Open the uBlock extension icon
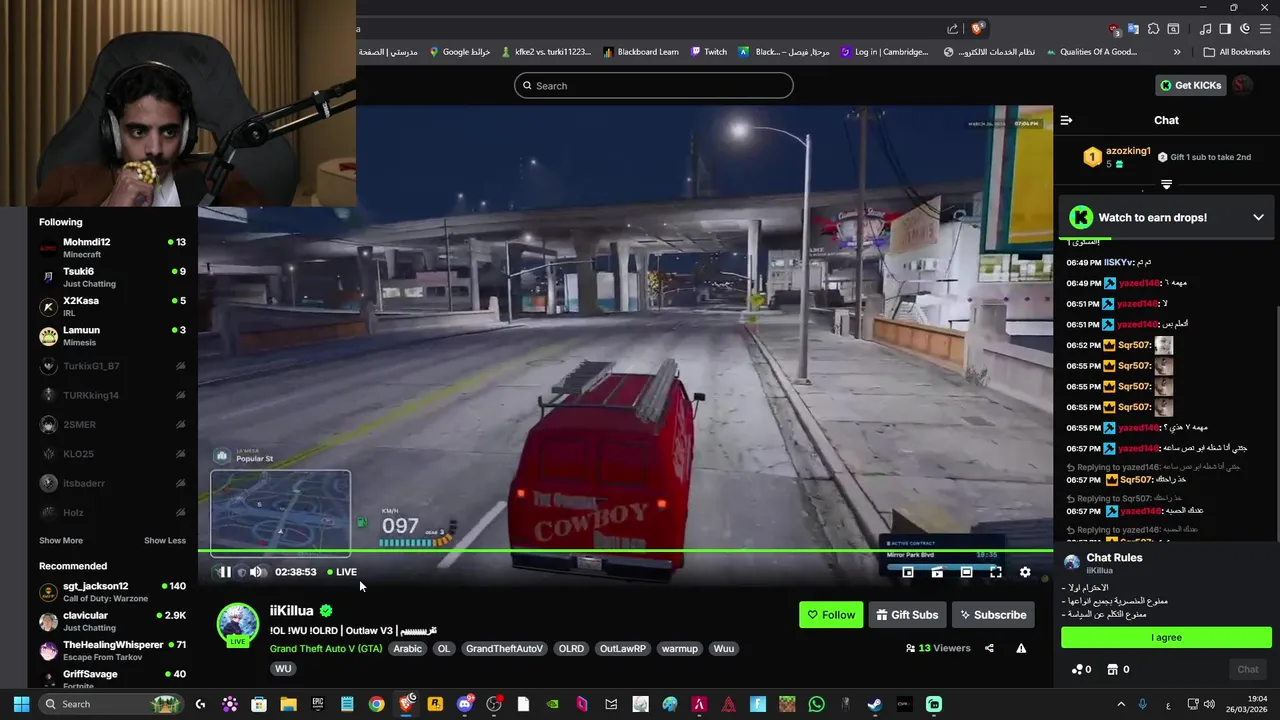 tap(1115, 29)
